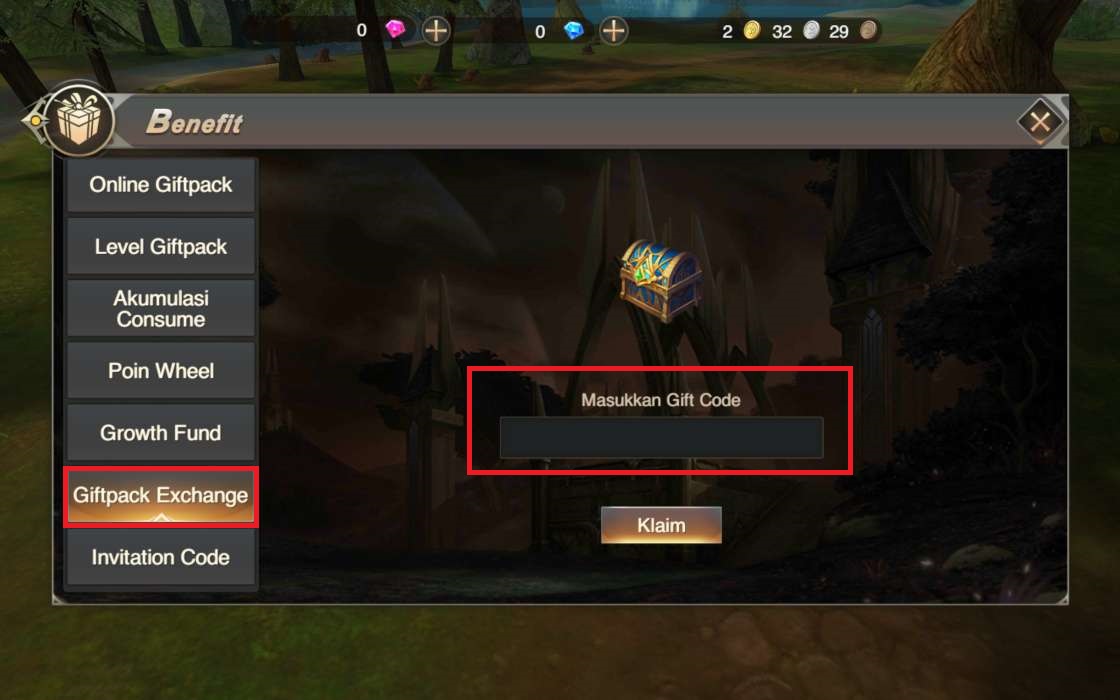Image resolution: width=1120 pixels, height=700 pixels.
Task: Click the silver coin icon
Action: pyautogui.click(x=811, y=30)
